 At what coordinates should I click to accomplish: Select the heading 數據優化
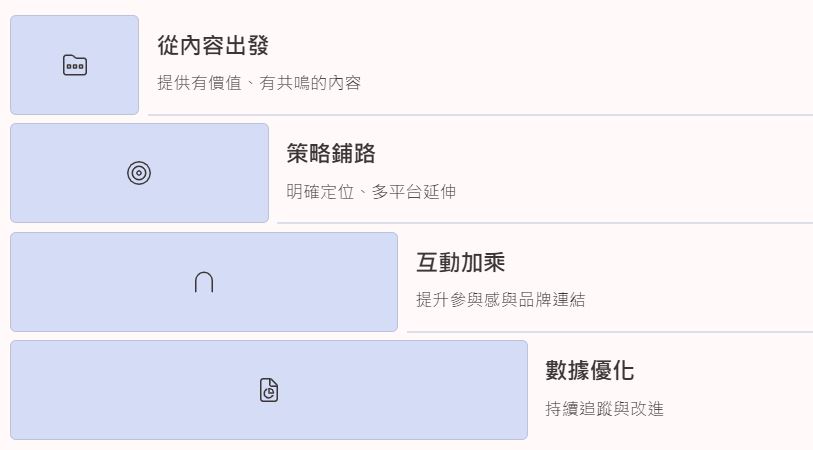(x=590, y=371)
